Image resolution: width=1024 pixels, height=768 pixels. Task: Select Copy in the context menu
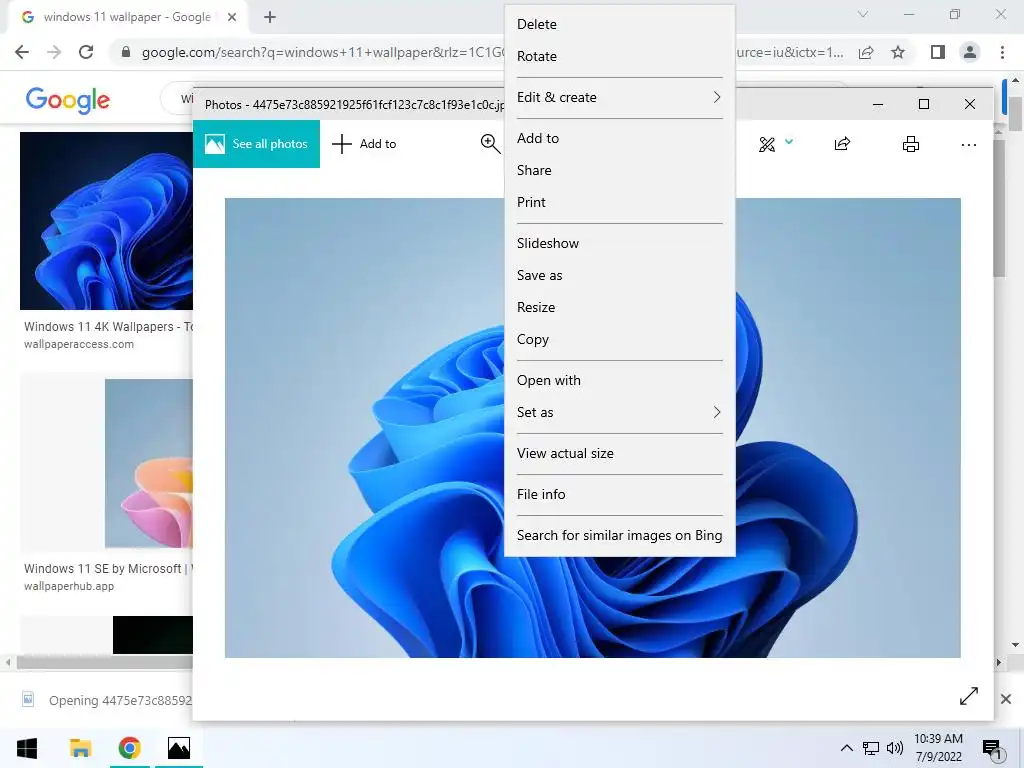(619, 339)
